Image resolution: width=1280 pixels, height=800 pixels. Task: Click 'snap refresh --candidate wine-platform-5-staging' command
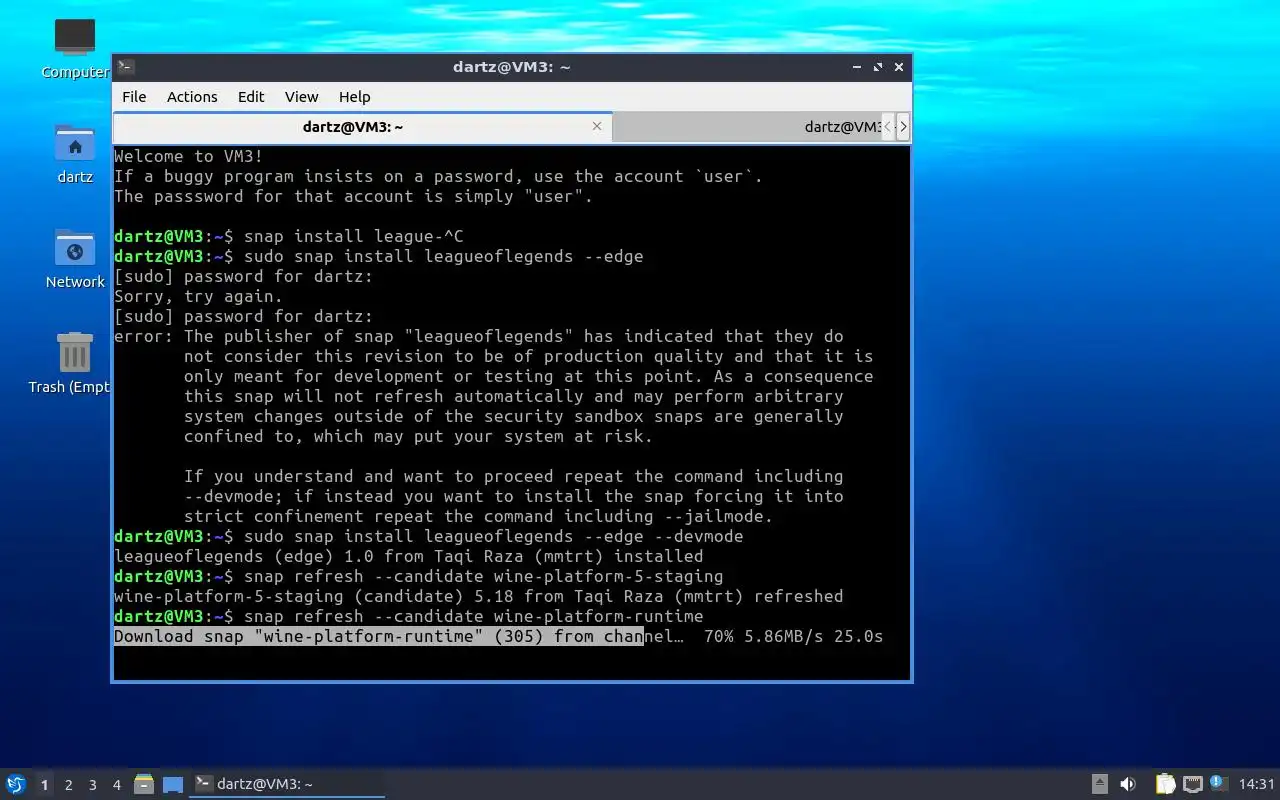[483, 576]
